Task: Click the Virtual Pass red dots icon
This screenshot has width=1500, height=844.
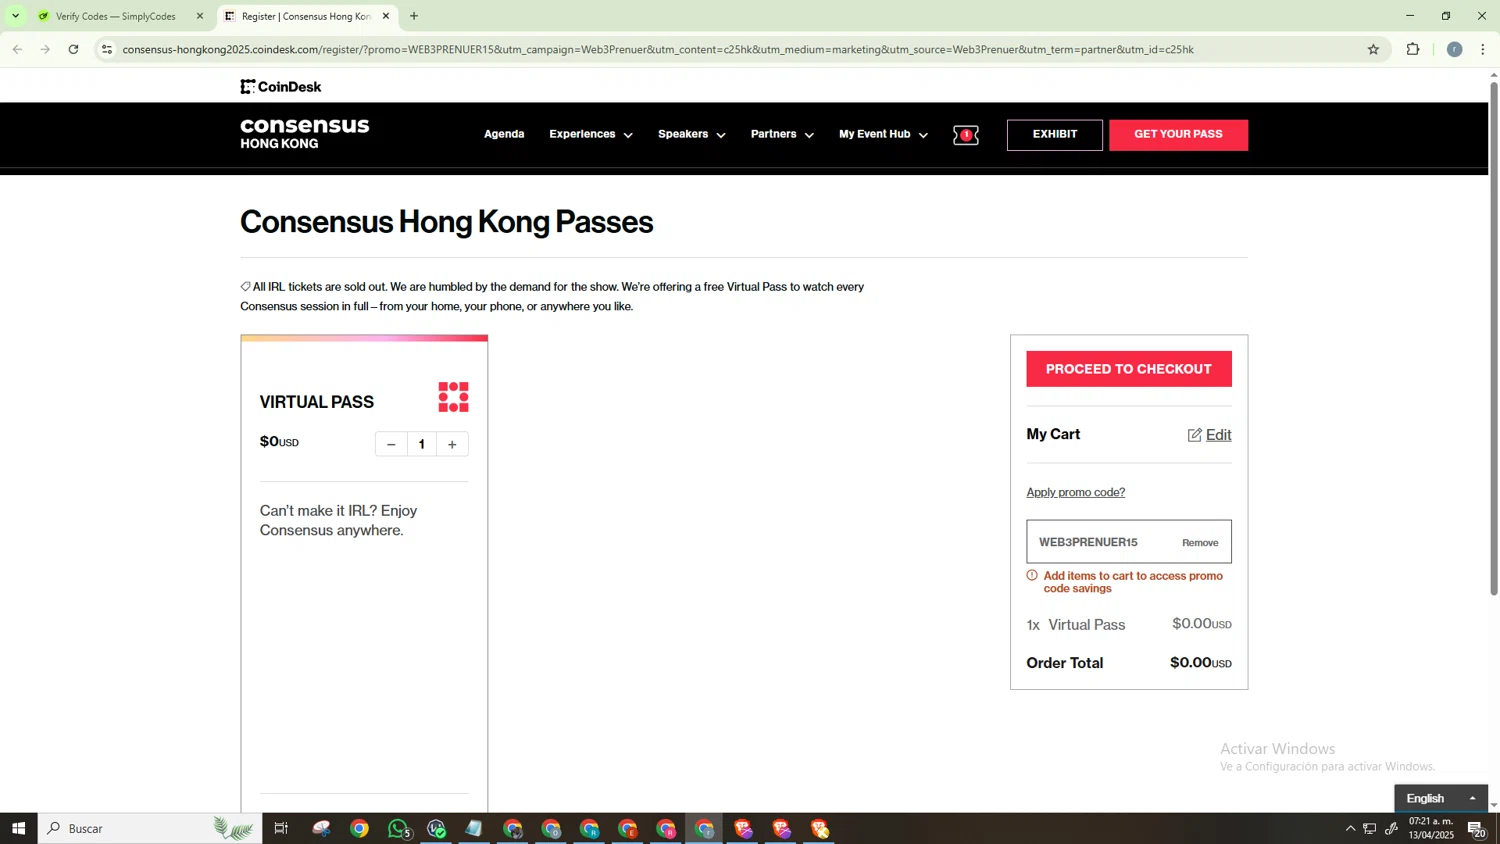Action: coord(453,397)
